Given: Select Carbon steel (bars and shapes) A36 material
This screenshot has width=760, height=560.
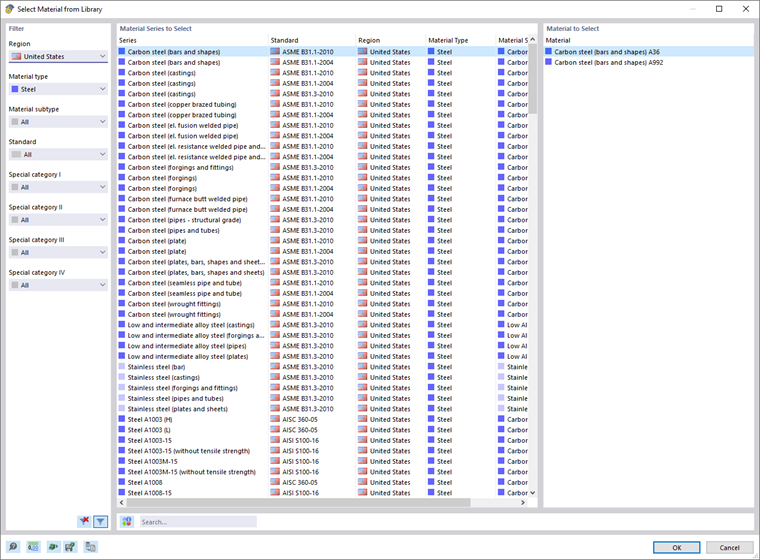Looking at the screenshot, I should tap(649, 51).
